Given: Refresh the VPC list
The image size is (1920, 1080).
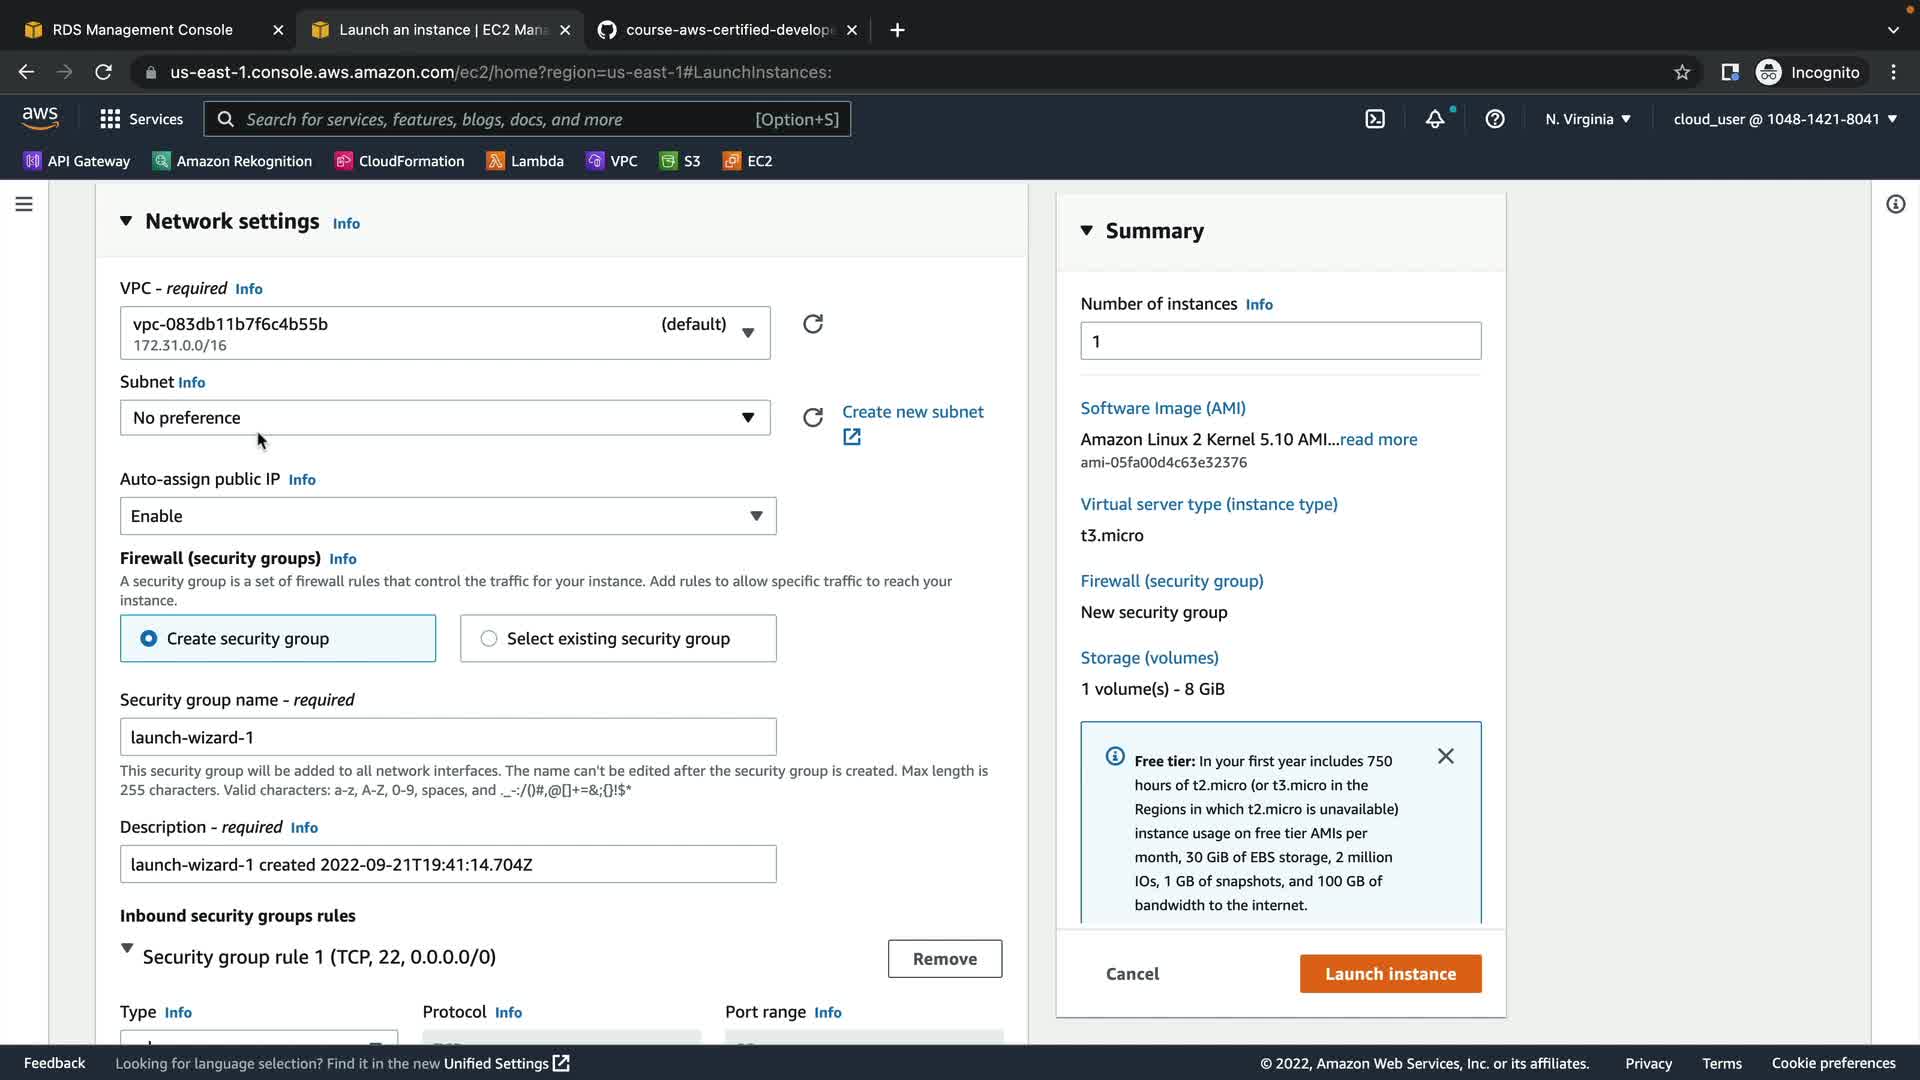Looking at the screenshot, I should pyautogui.click(x=813, y=324).
